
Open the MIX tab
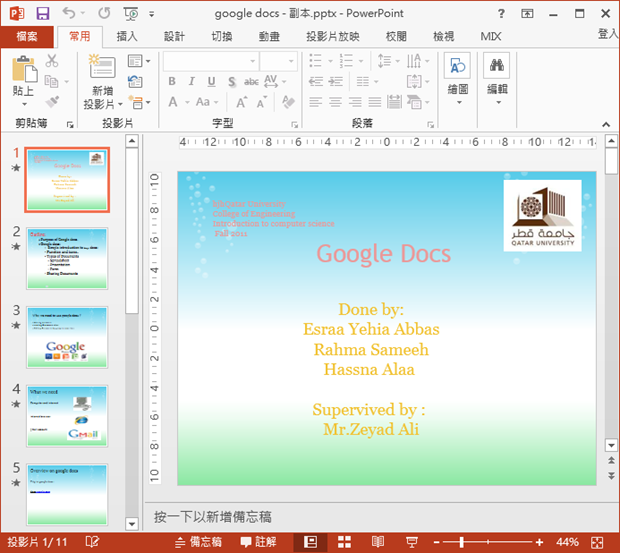491,37
